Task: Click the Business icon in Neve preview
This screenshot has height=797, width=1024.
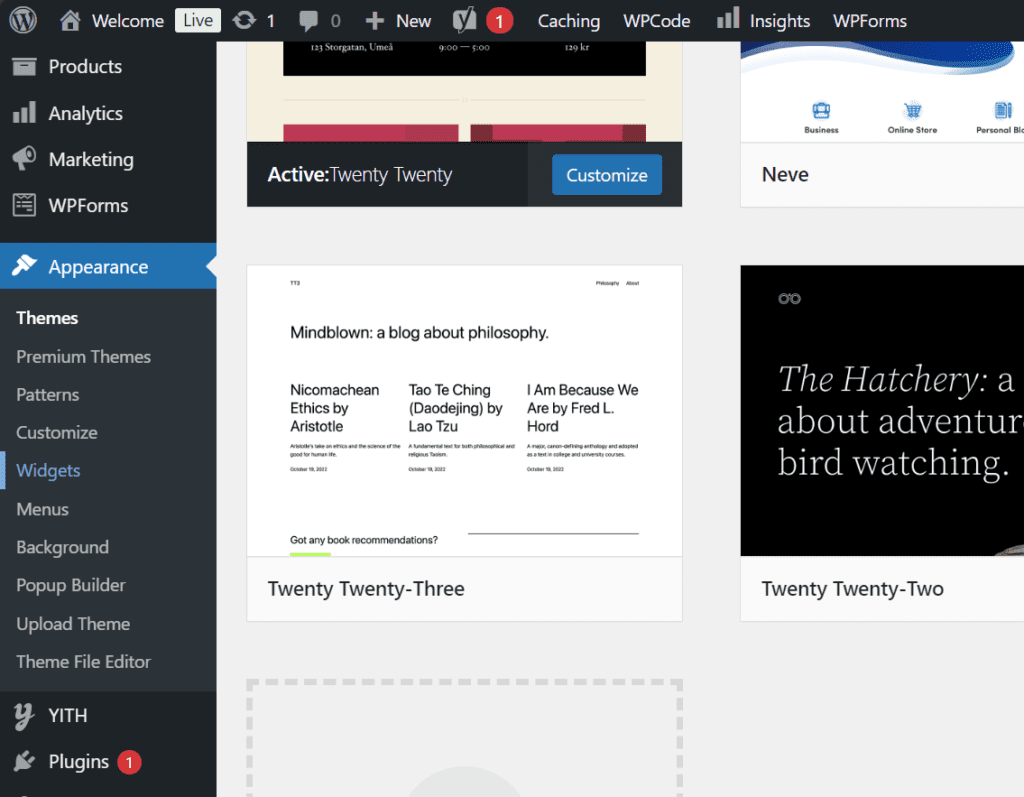Action: pos(821,110)
